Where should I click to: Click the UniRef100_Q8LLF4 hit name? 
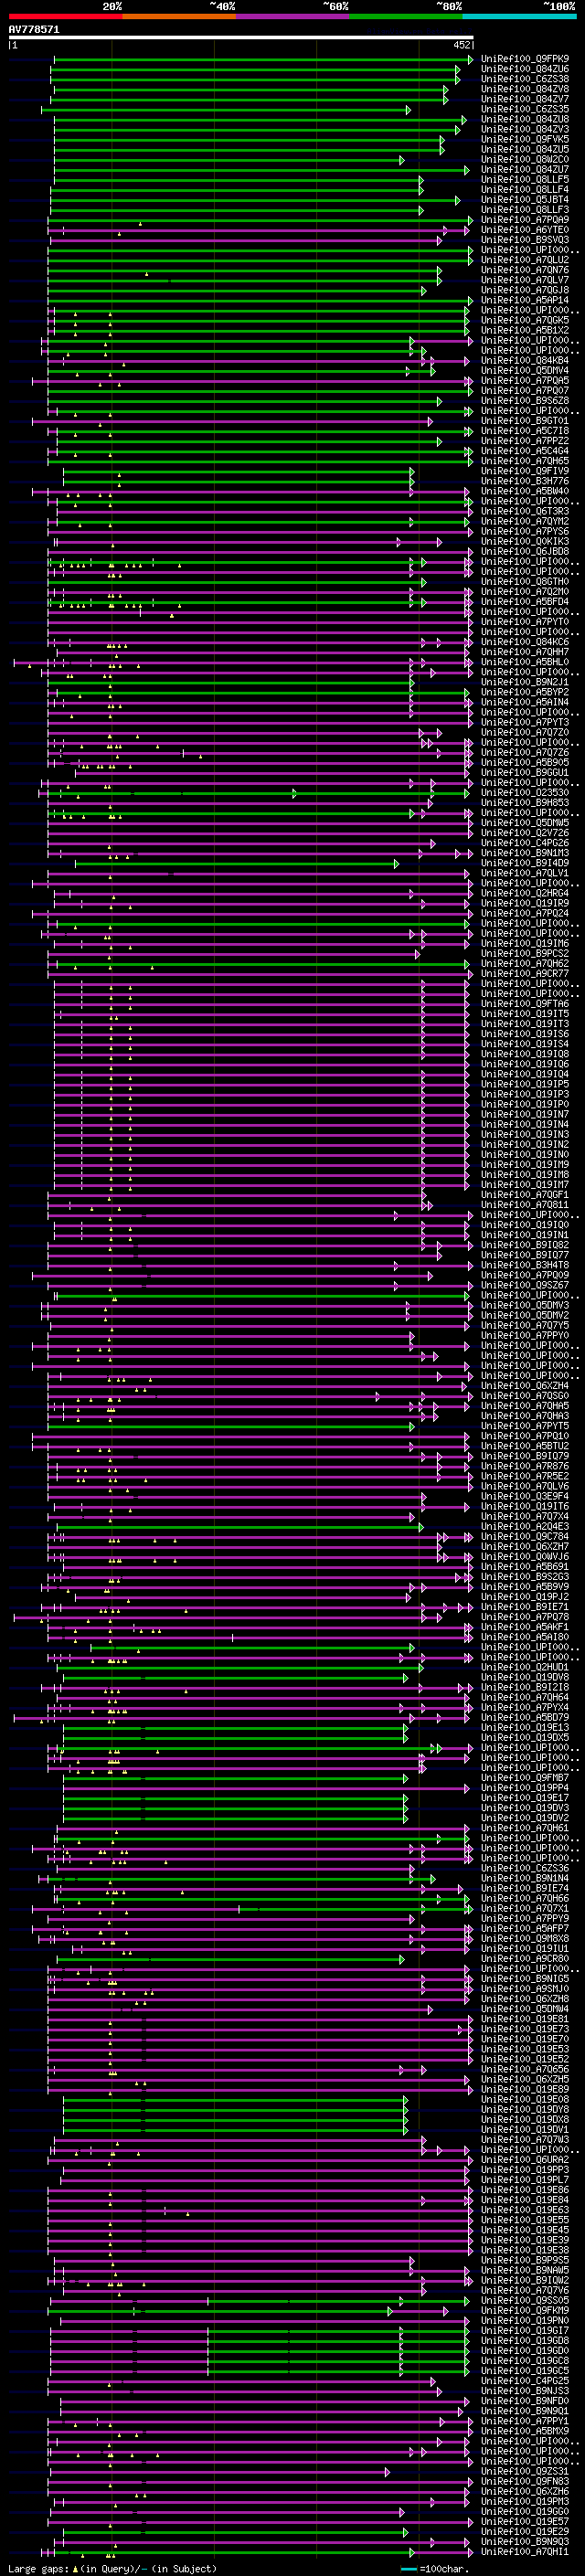tap(525, 190)
